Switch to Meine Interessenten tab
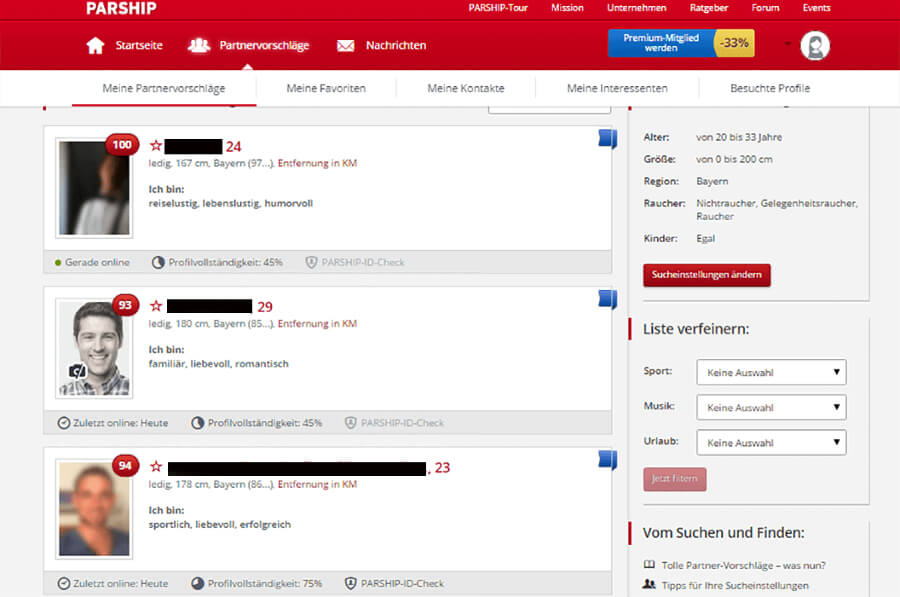 [x=617, y=88]
